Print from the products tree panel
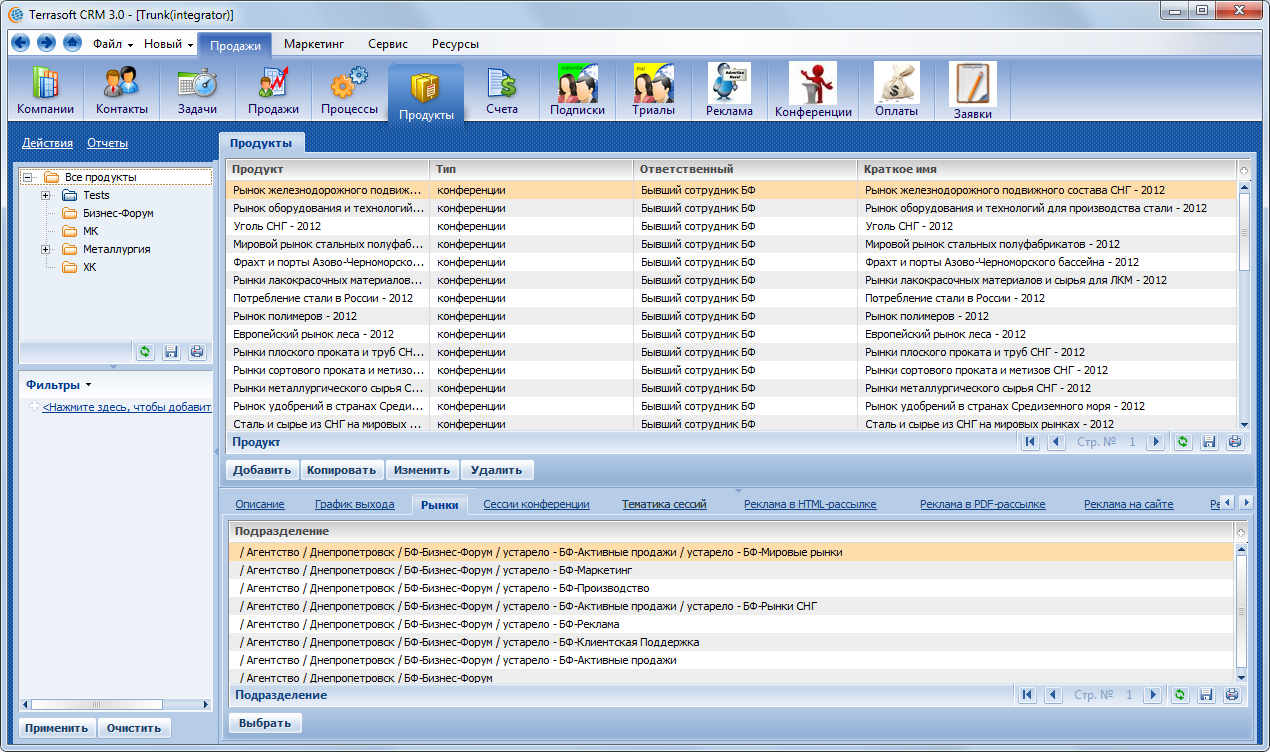This screenshot has width=1270, height=752. coord(197,352)
